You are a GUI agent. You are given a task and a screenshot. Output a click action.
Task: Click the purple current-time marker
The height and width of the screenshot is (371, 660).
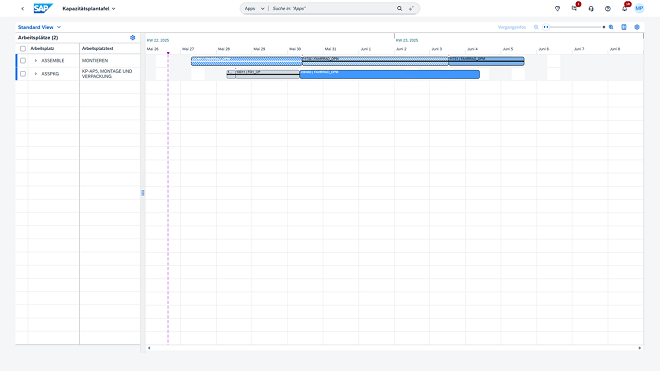[168, 53]
